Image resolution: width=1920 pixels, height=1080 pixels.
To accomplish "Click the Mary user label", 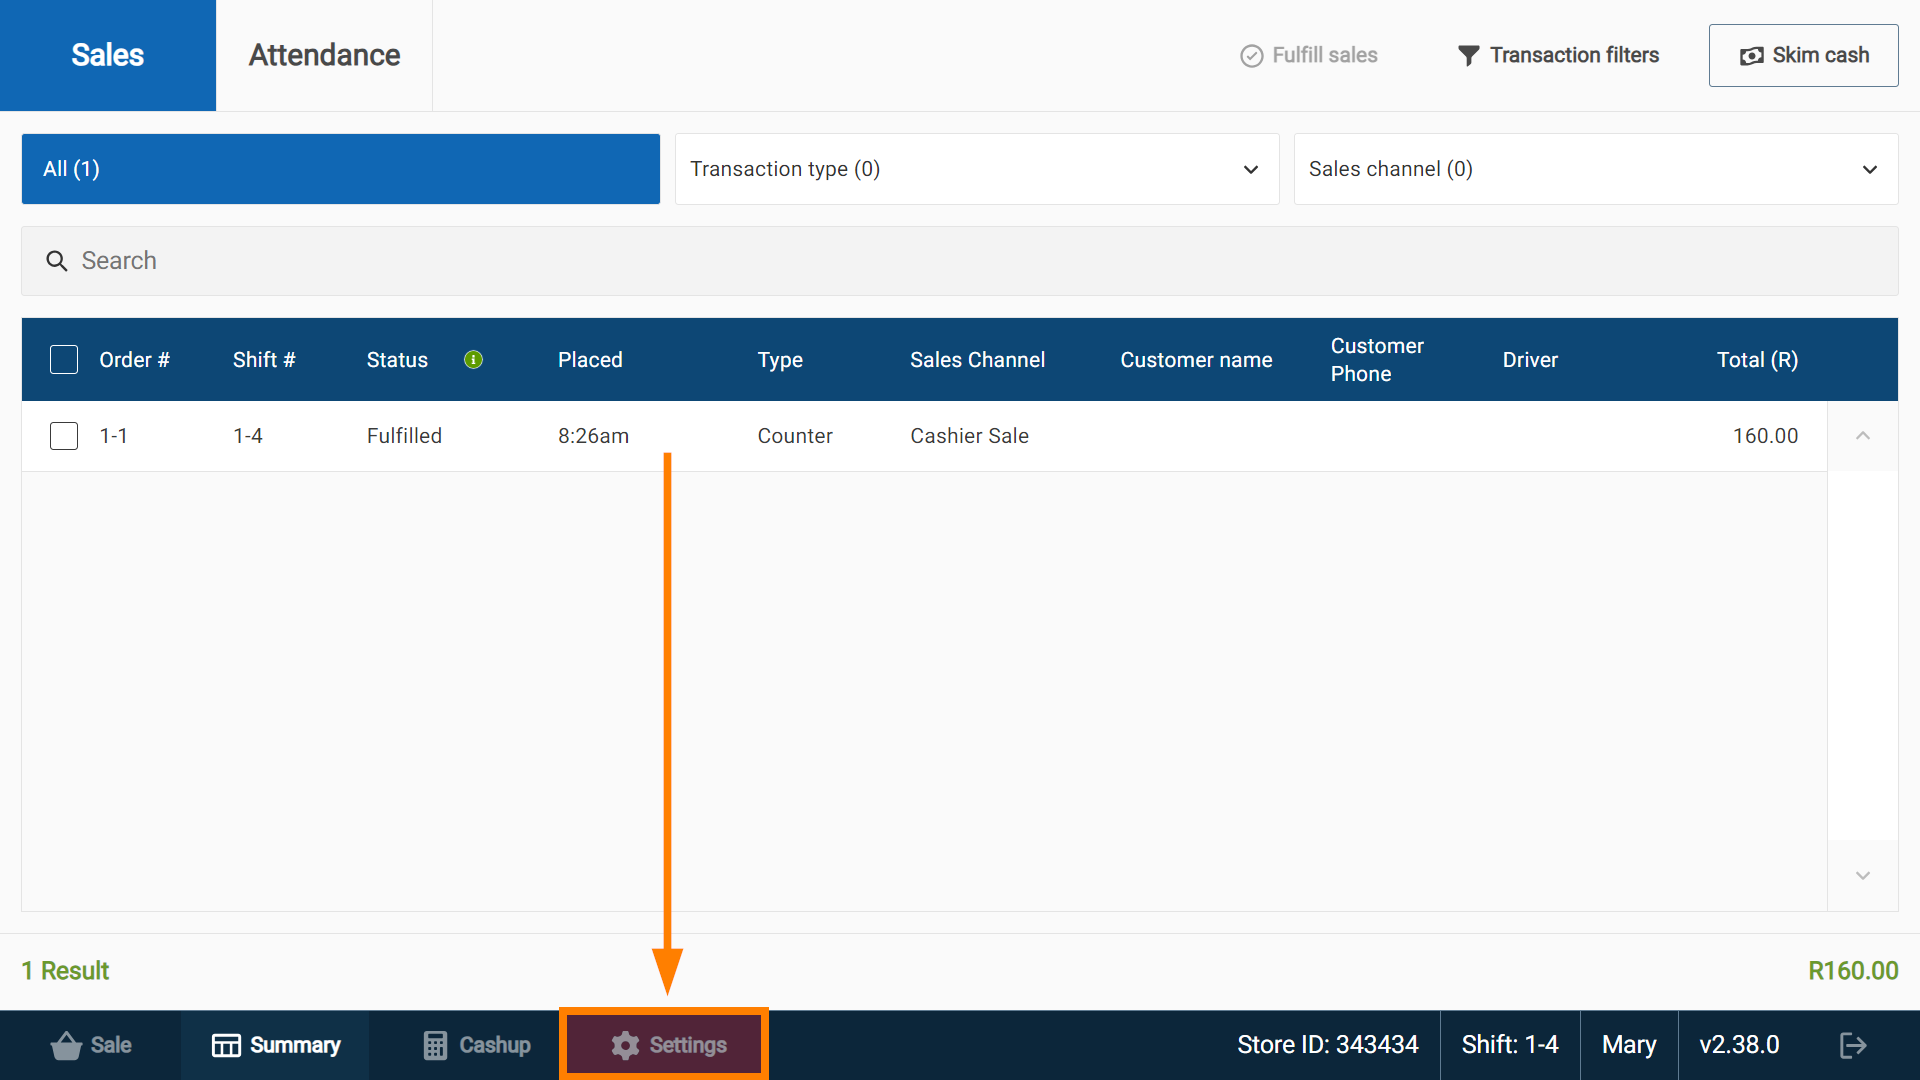I will tap(1628, 1045).
